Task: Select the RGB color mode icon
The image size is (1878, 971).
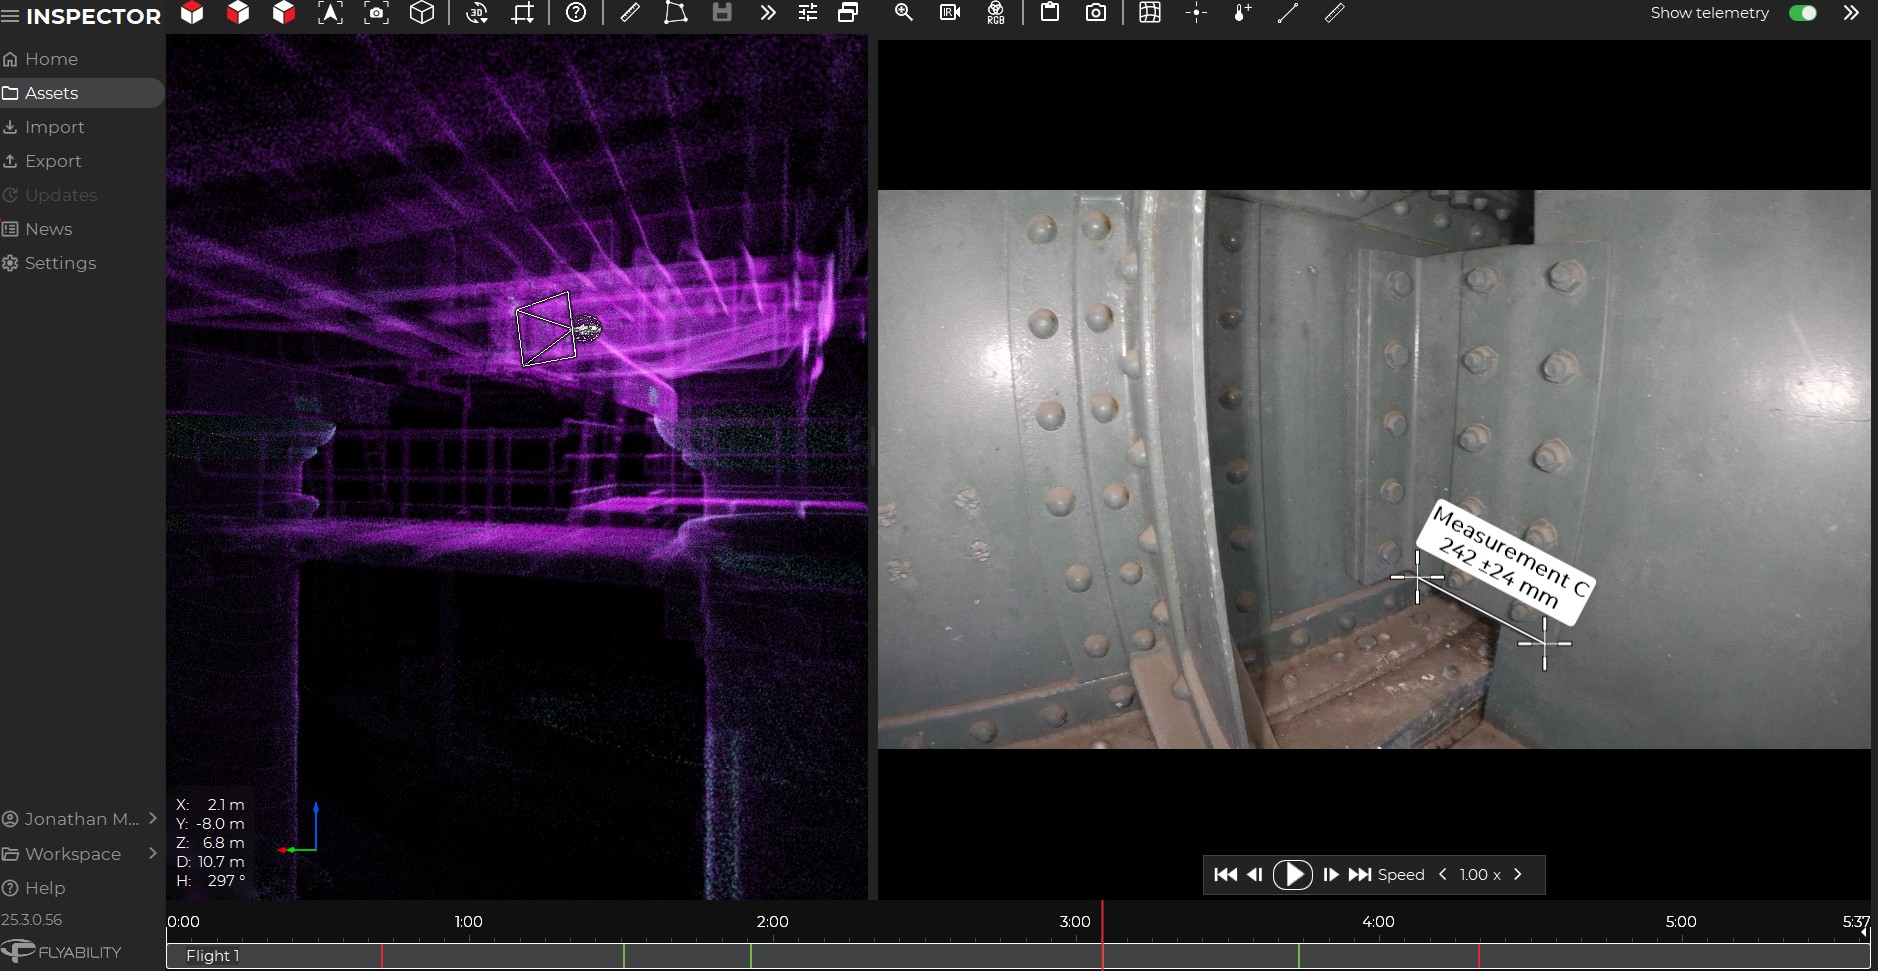Action: 996,13
